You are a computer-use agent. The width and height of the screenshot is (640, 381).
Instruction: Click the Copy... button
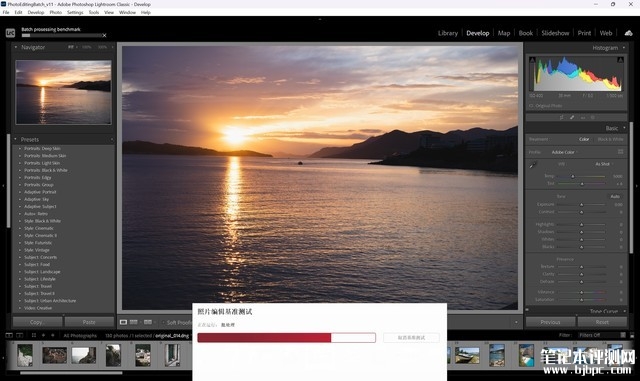point(38,322)
